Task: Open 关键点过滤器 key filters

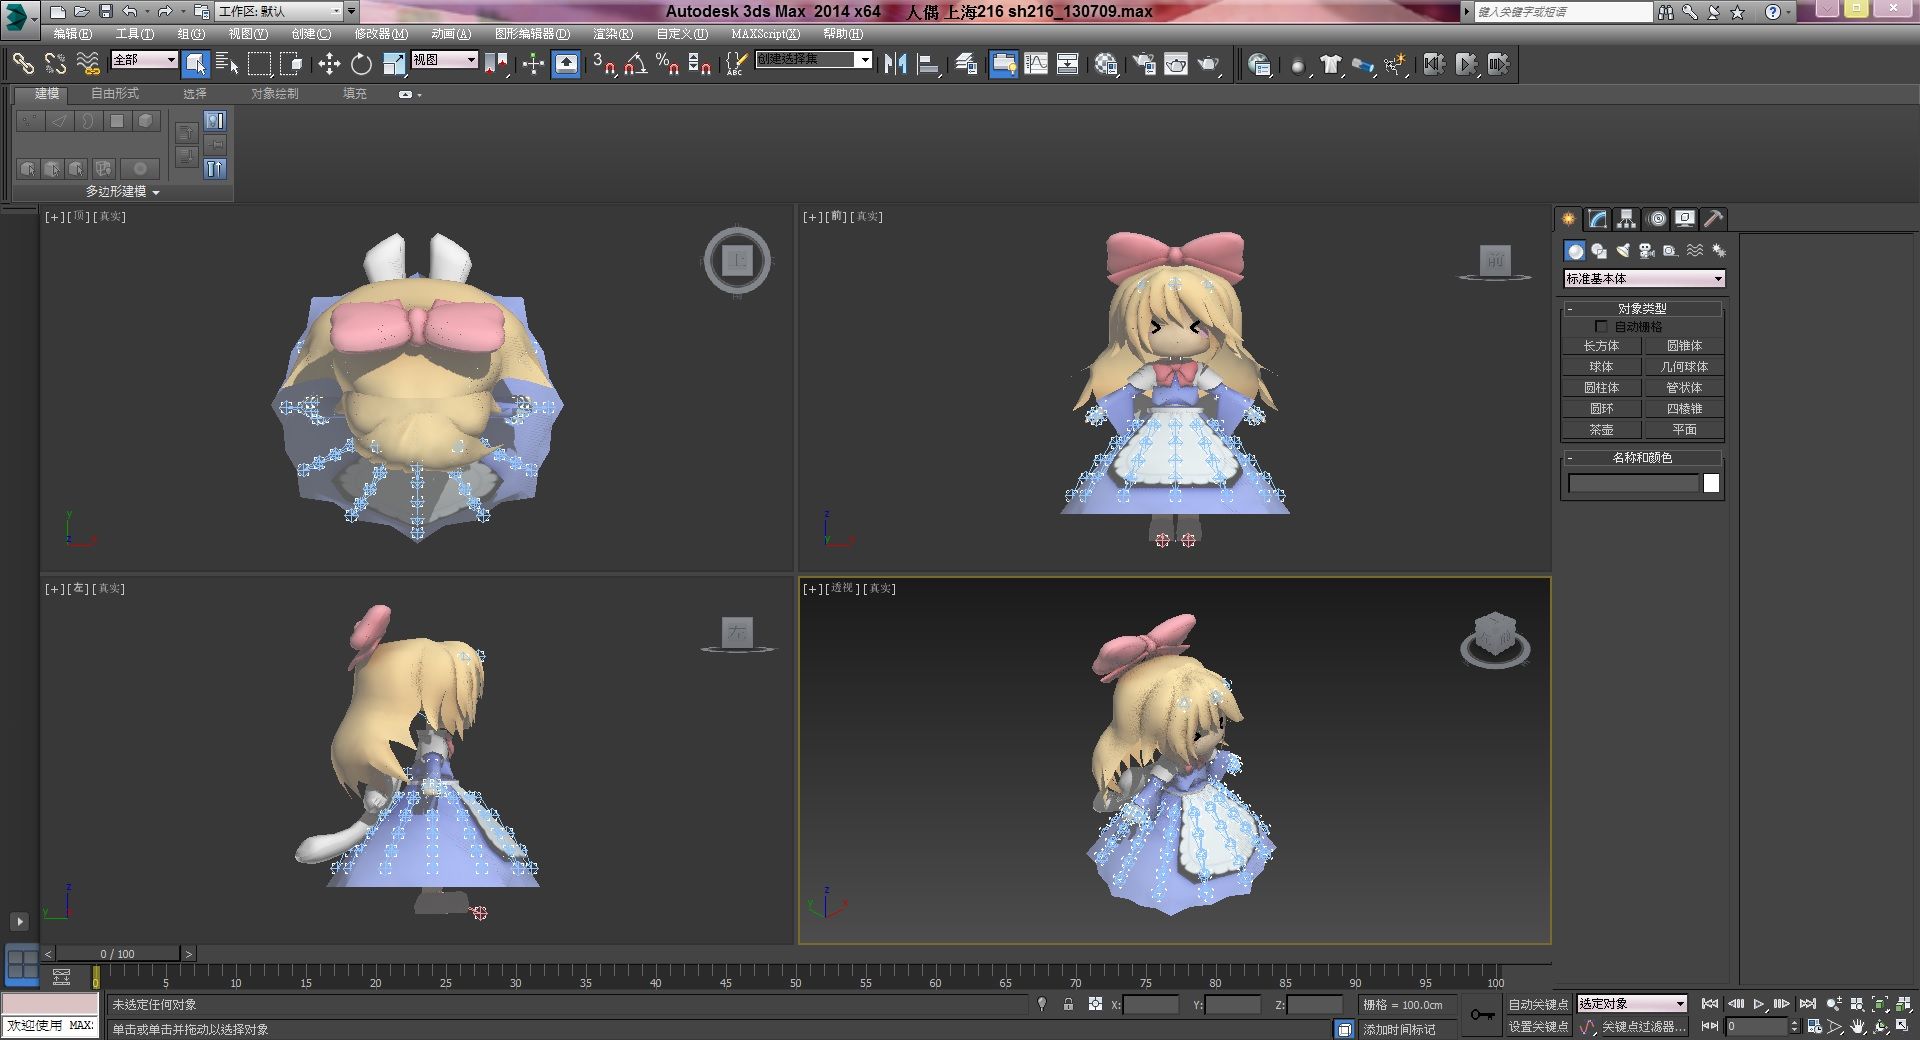Action: (1643, 1027)
